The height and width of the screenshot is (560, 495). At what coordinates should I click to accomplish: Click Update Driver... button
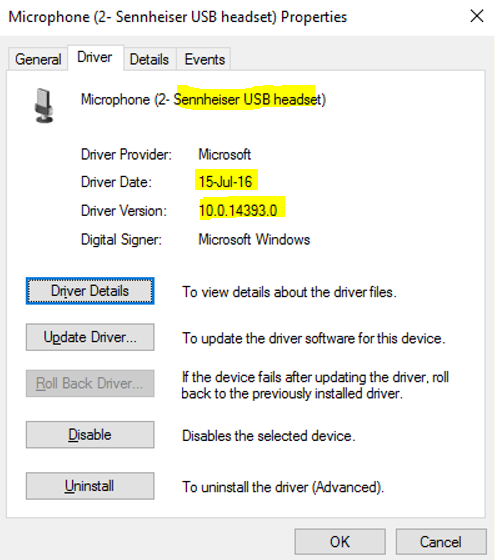(x=90, y=337)
